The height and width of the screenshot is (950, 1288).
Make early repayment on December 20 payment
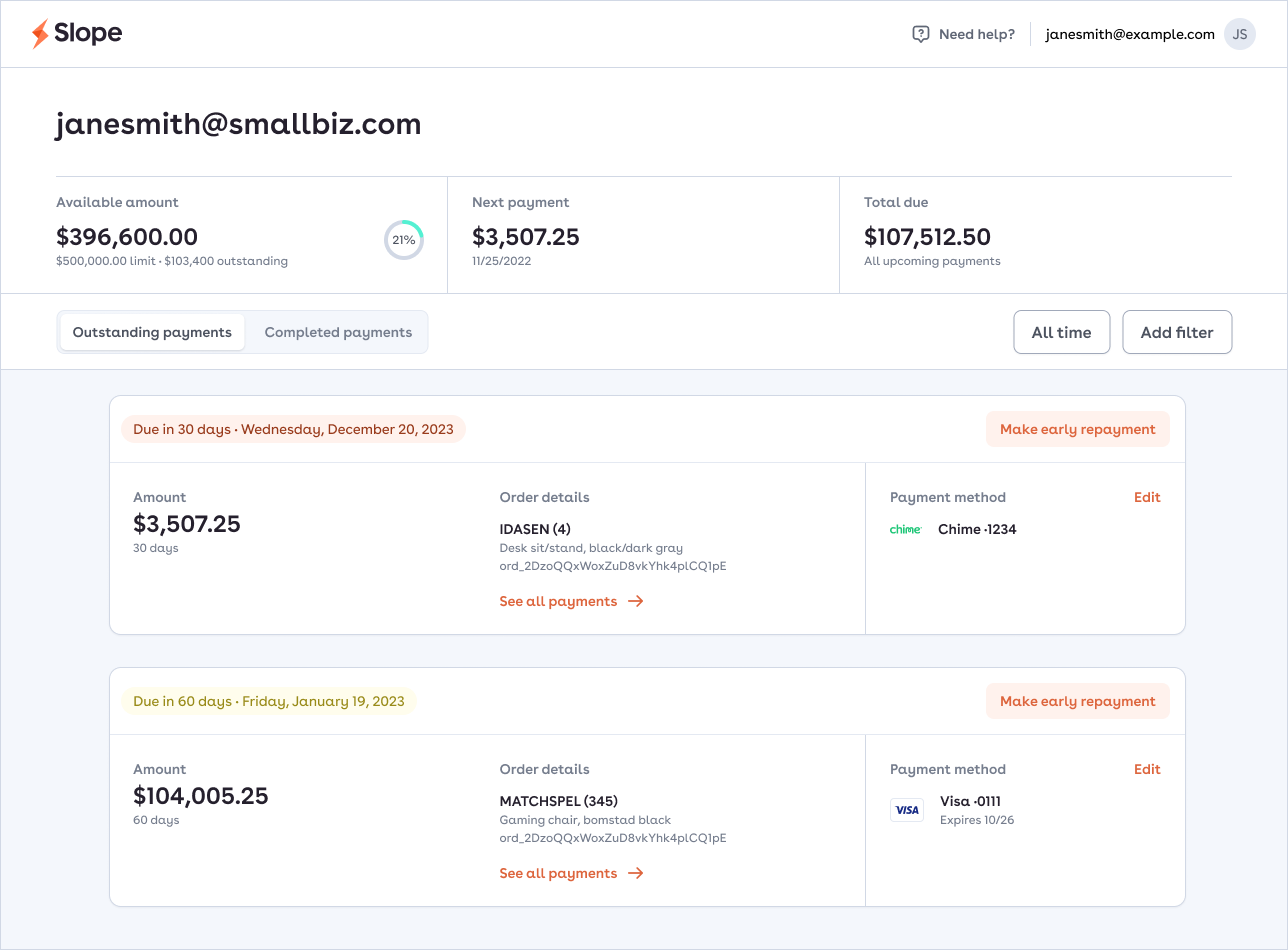pyautogui.click(x=1077, y=430)
